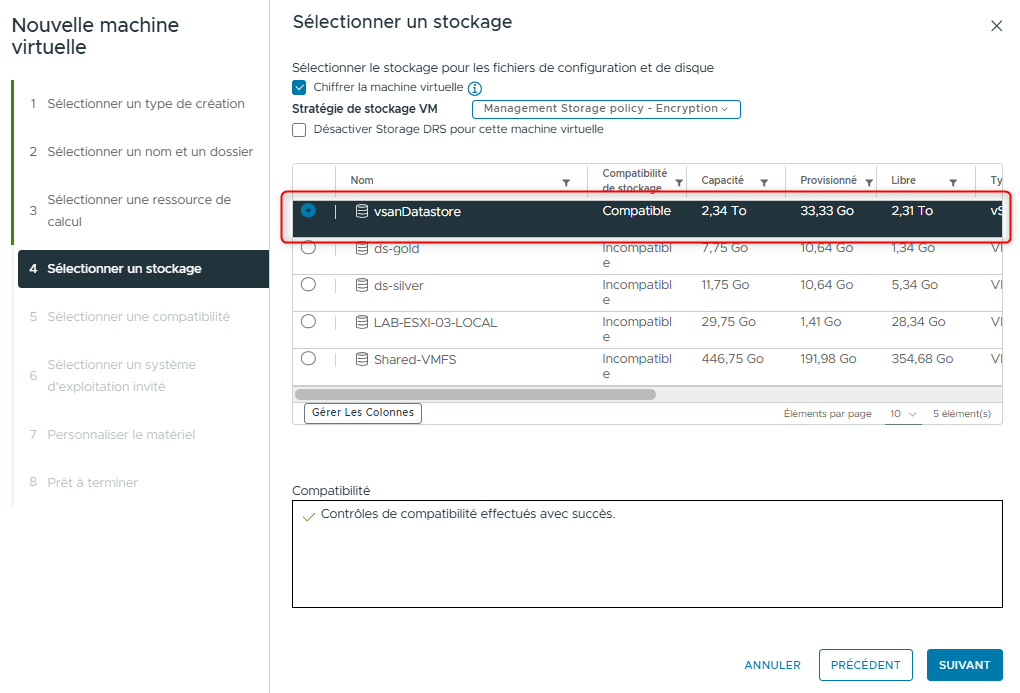The width and height of the screenshot is (1020, 693).
Task: Select the ds-gold datastore radio button
Action: (x=308, y=247)
